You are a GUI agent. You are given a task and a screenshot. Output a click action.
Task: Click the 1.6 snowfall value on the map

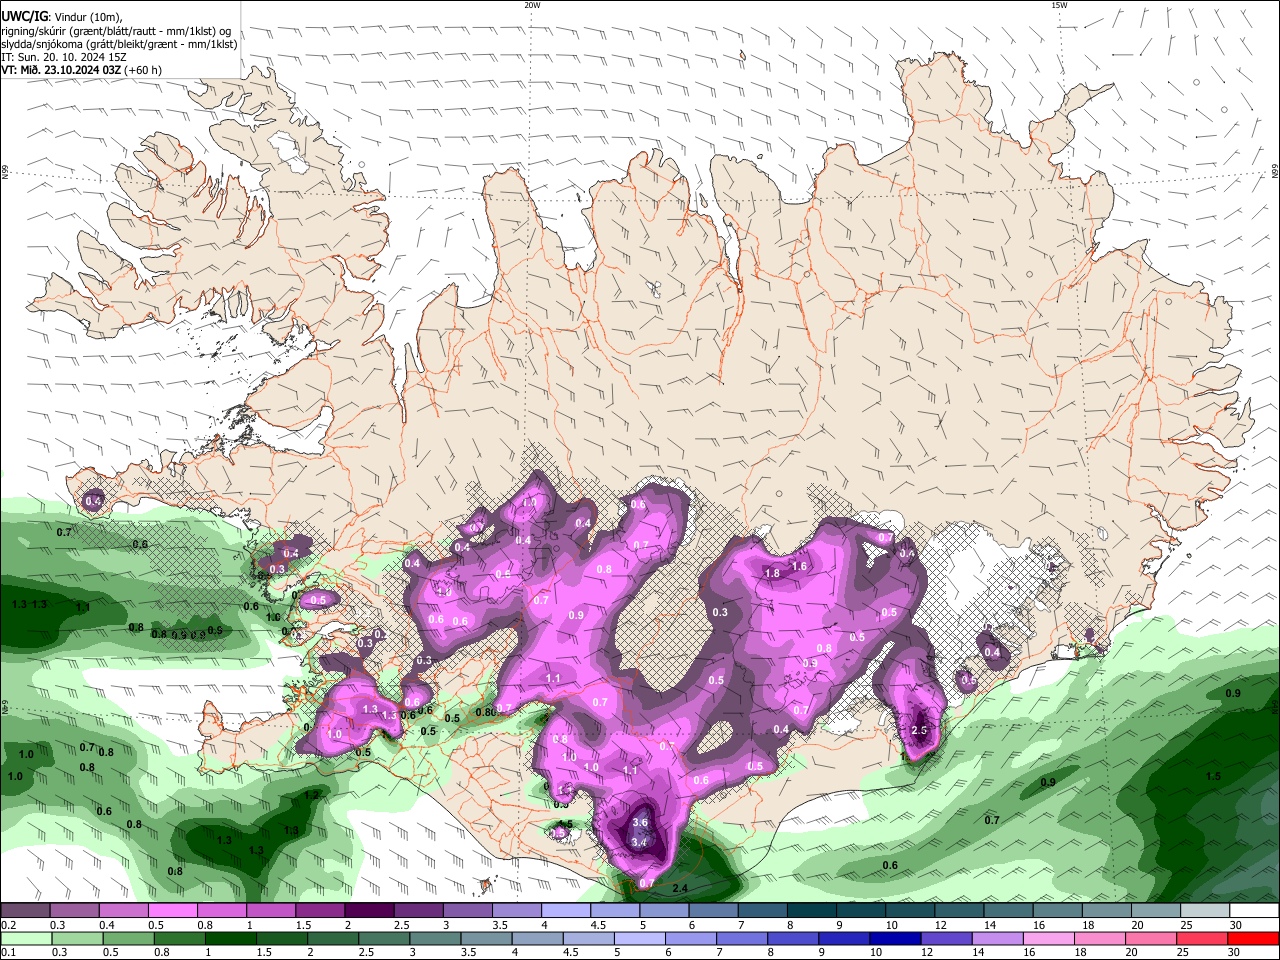[799, 567]
